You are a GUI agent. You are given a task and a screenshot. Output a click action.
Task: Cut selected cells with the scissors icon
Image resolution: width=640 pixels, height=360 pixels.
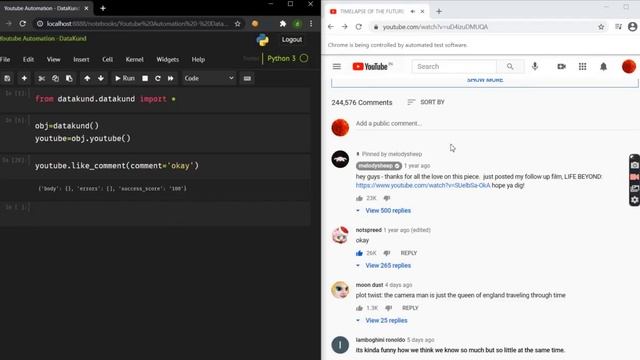point(42,78)
